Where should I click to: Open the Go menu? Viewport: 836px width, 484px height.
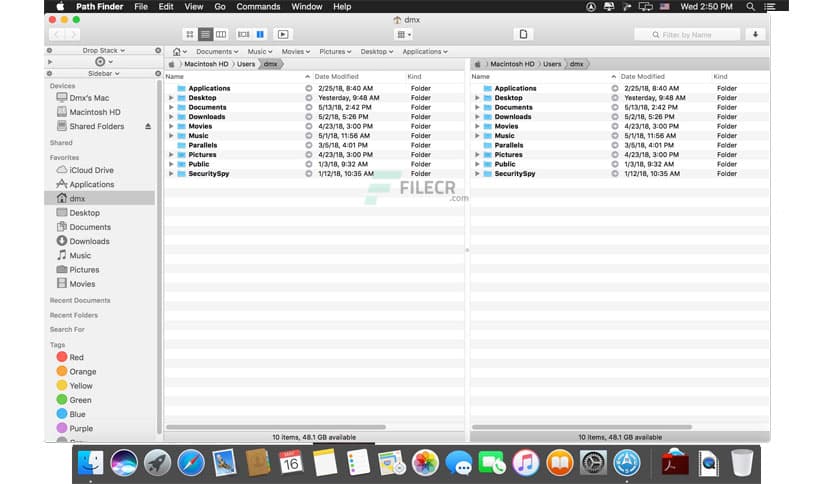(x=219, y=6)
